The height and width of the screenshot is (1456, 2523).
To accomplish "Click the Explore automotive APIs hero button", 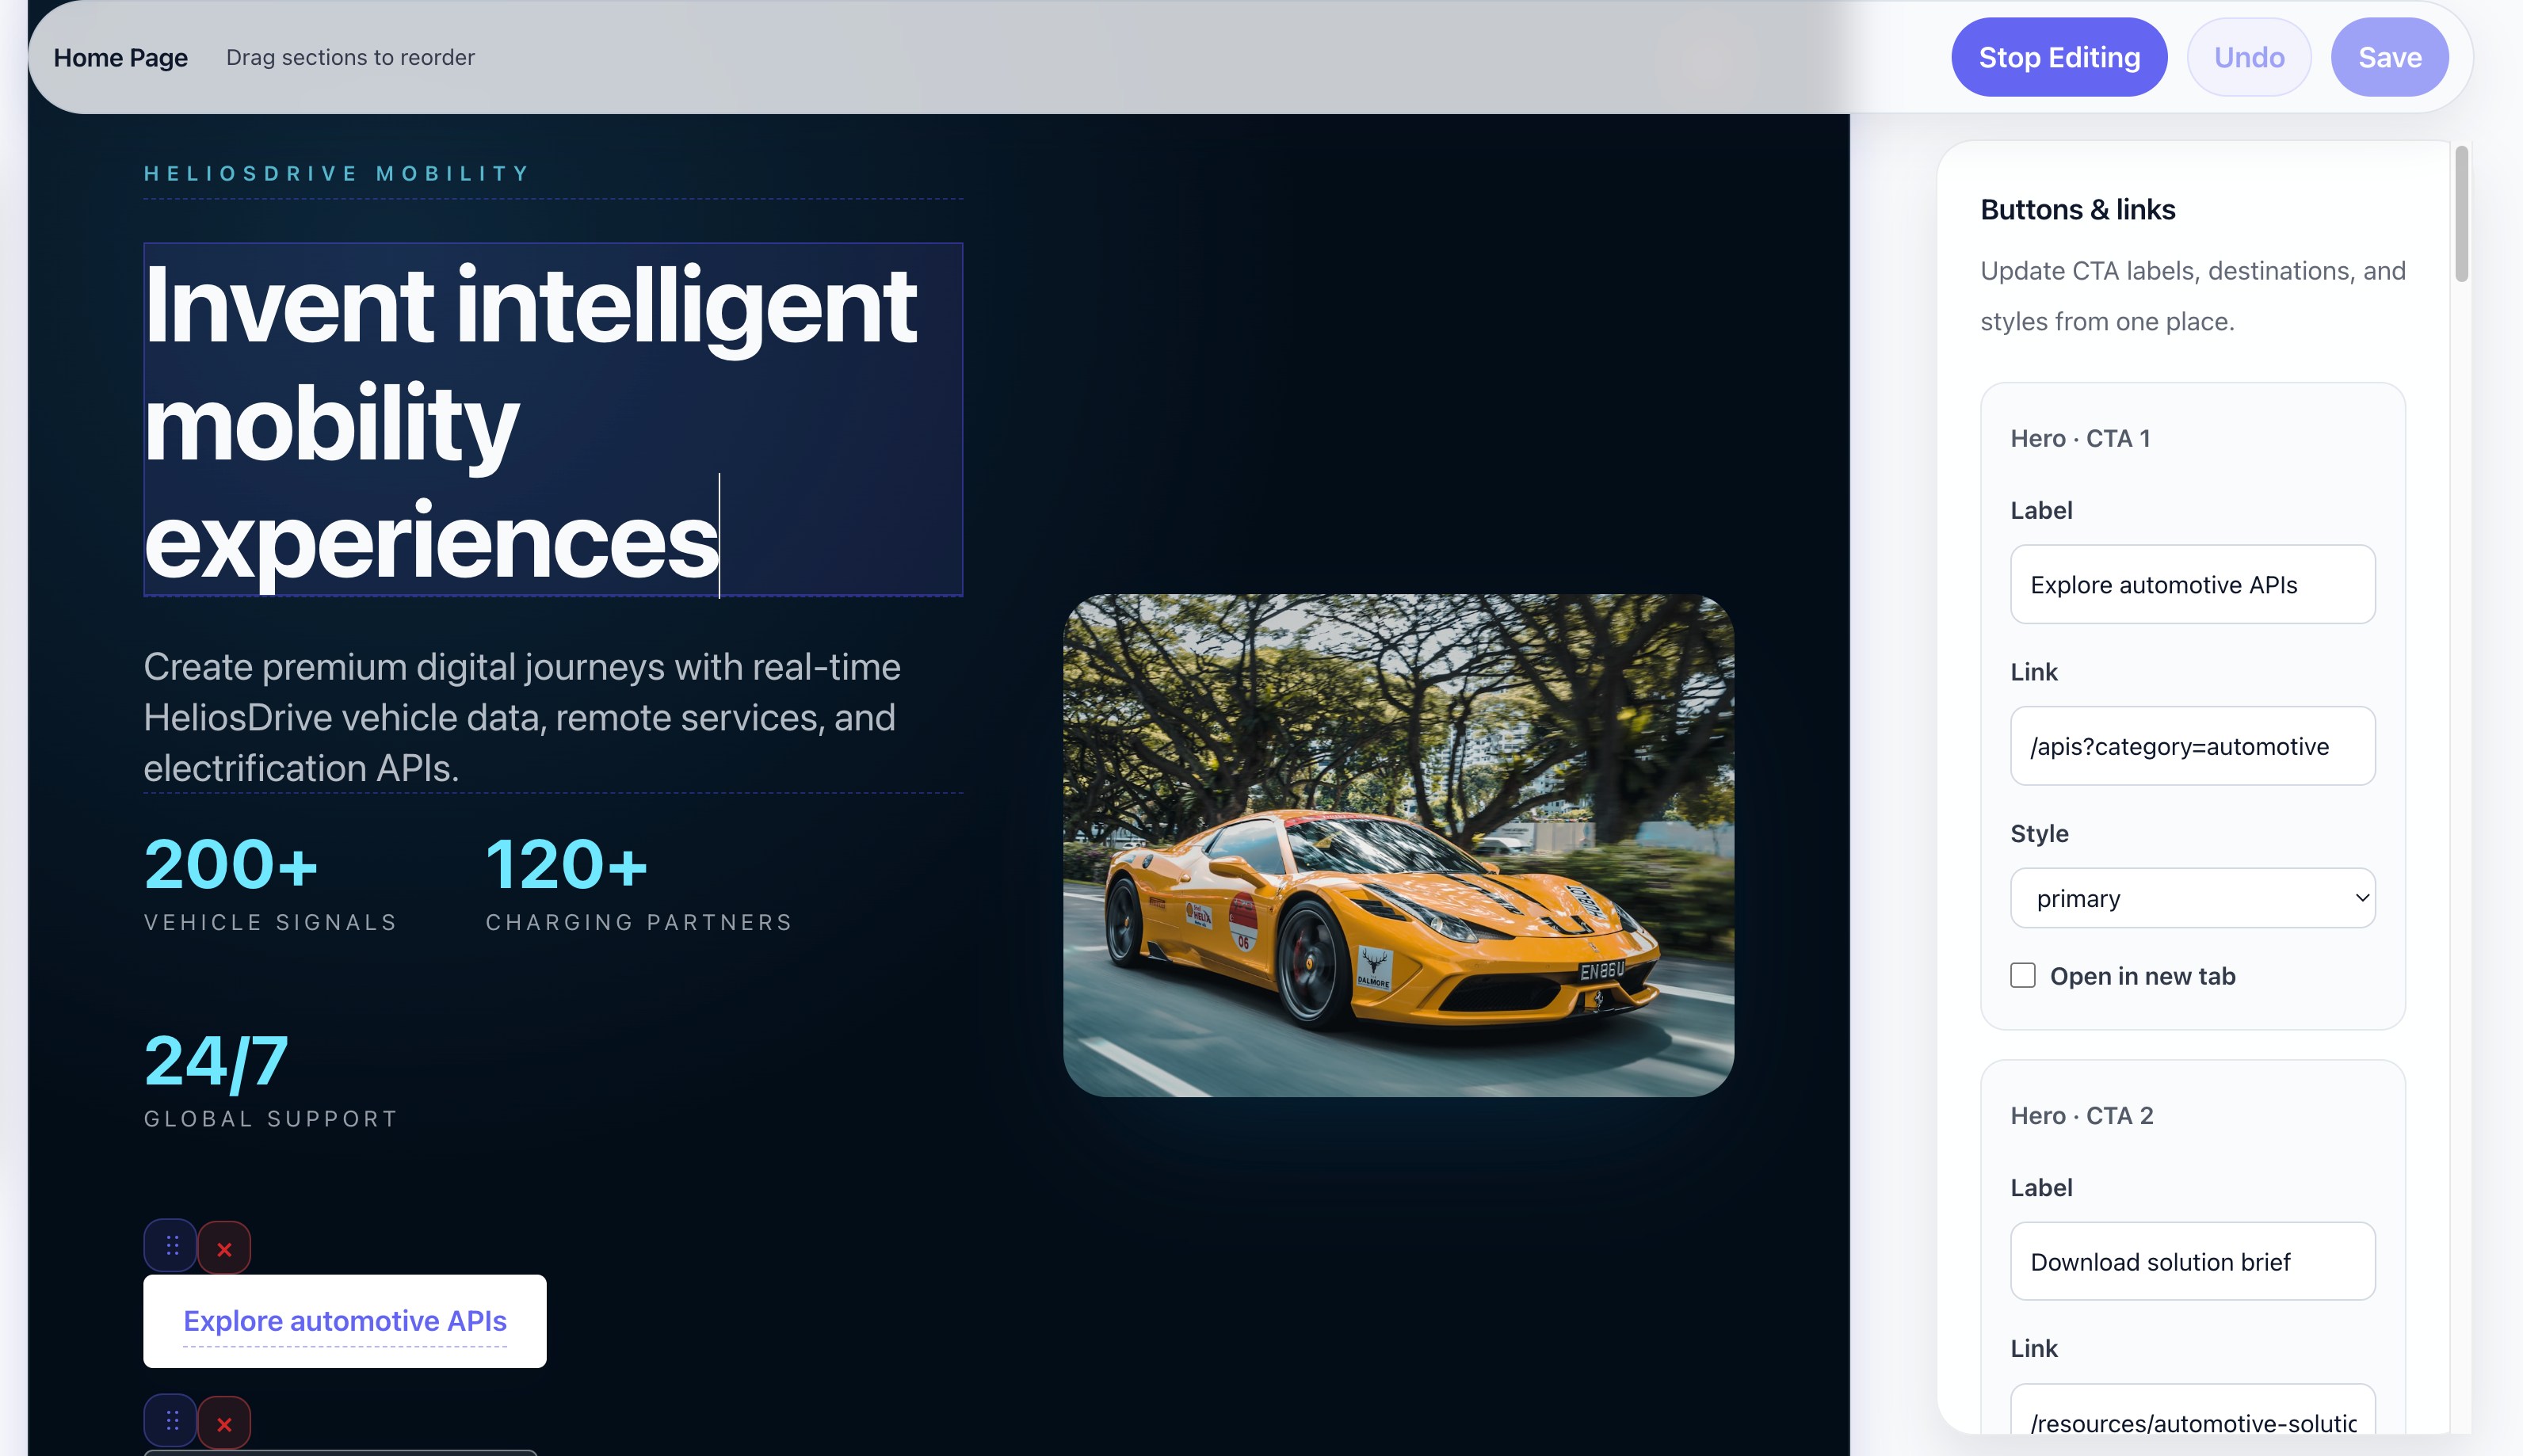I will point(344,1320).
